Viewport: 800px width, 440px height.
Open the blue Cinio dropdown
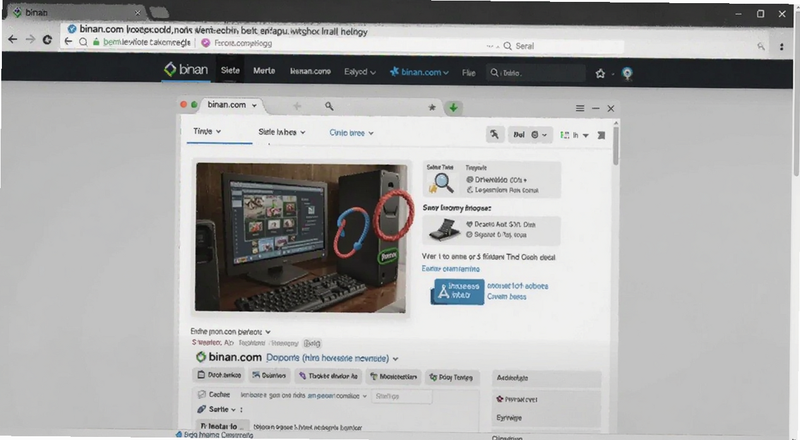pyautogui.click(x=352, y=133)
